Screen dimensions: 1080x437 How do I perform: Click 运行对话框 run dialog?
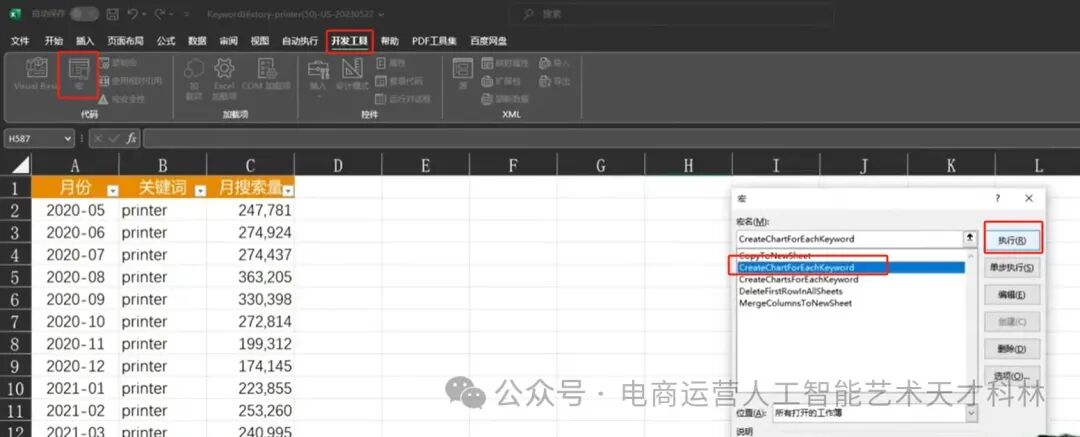[x=404, y=99]
